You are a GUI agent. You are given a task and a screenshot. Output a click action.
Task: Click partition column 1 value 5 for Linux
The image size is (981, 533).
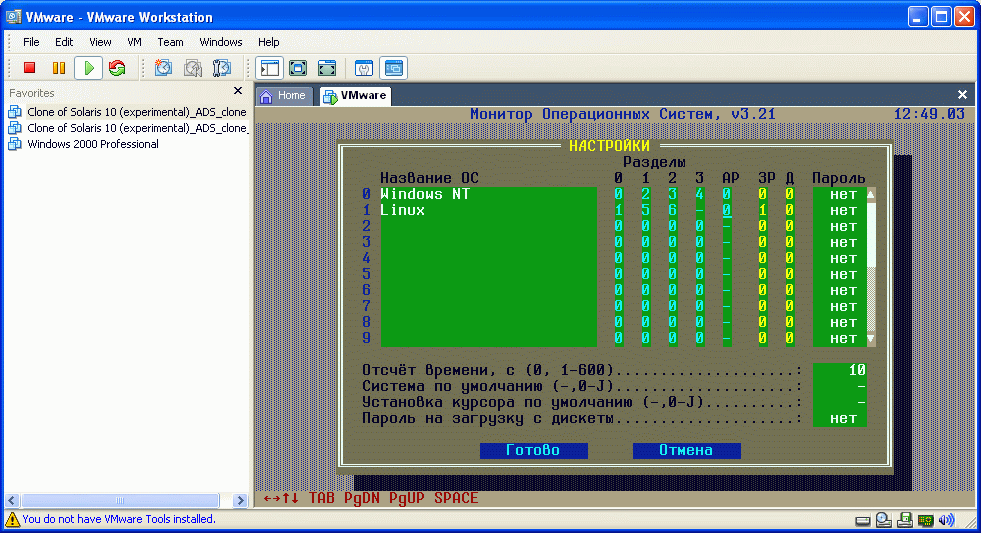pyautogui.click(x=646, y=210)
